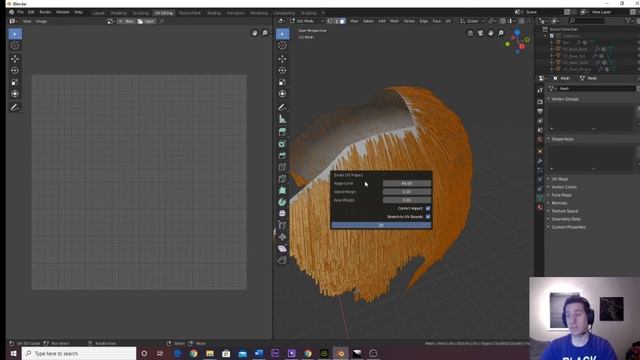Activate Select Box tool in 3D viewport
The image size is (640, 360).
282,33
